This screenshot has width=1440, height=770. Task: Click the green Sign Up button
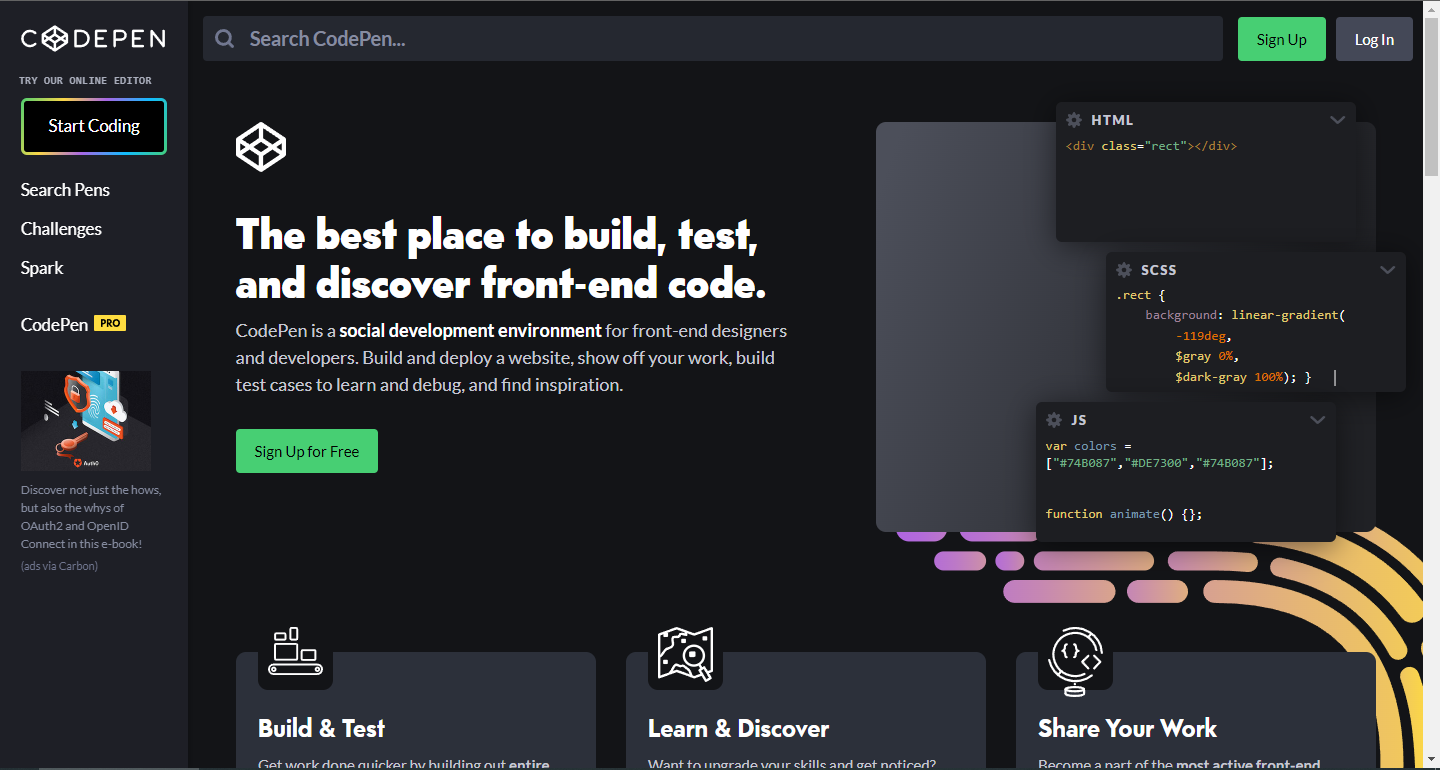click(1282, 39)
